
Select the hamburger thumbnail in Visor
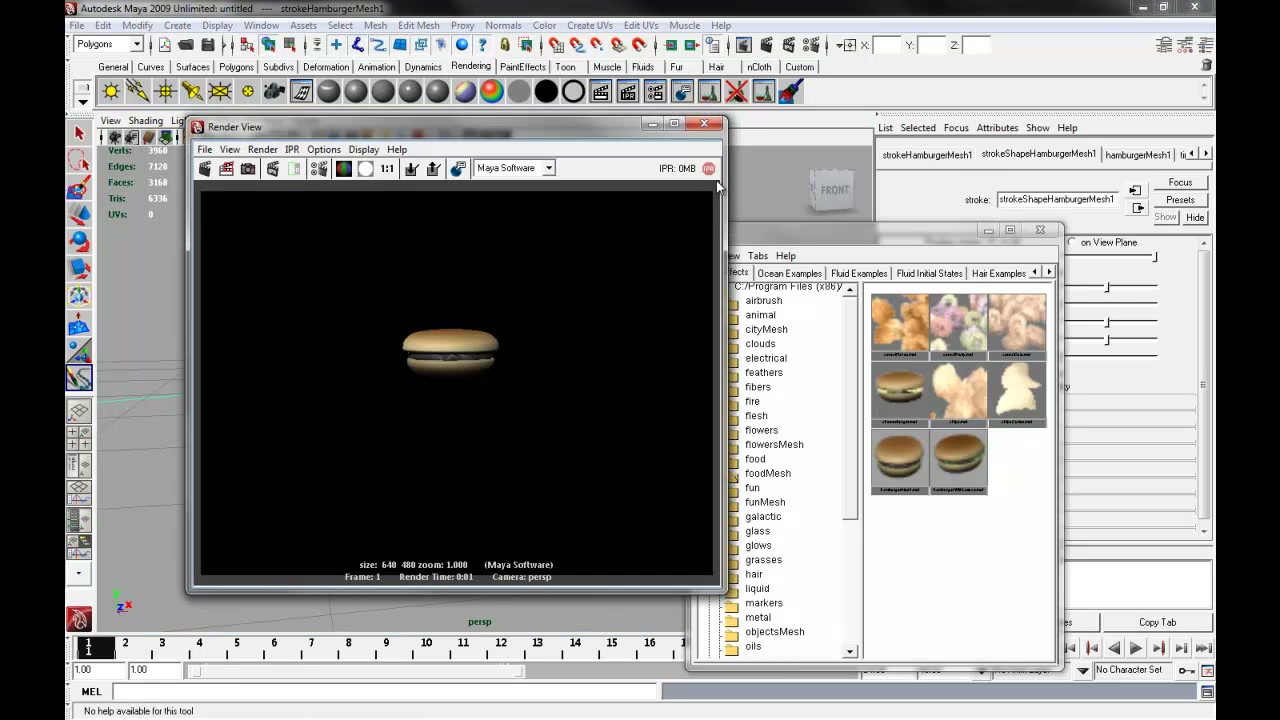pos(899,462)
